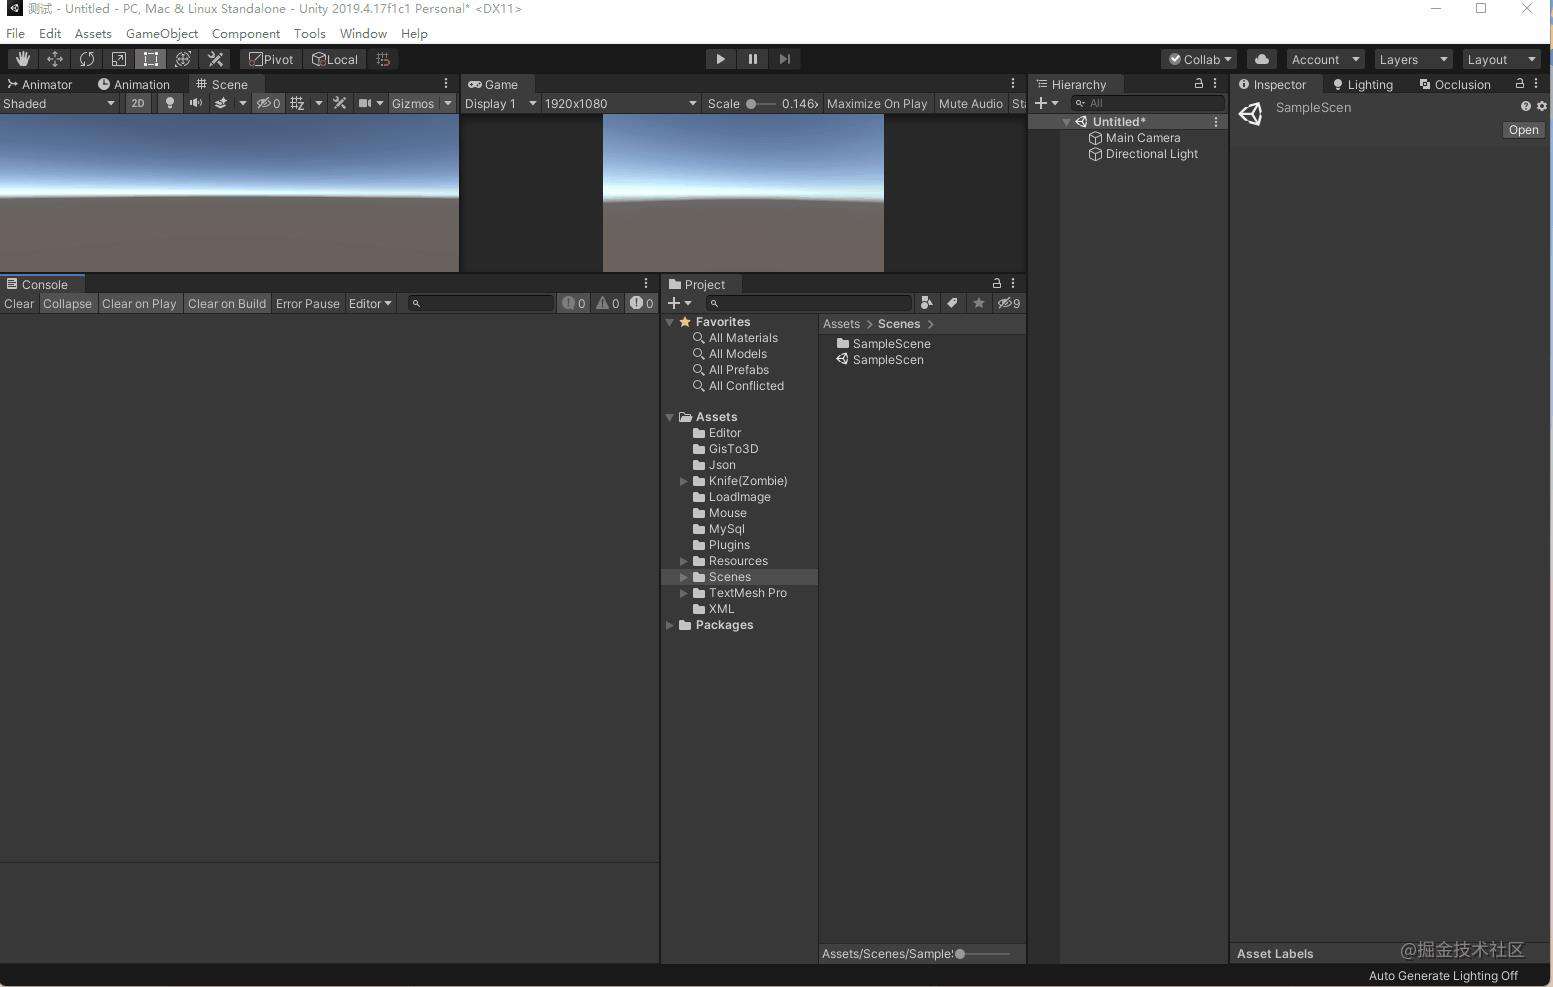Toggle Maximize On Play
The height and width of the screenshot is (987, 1553).
click(877, 103)
